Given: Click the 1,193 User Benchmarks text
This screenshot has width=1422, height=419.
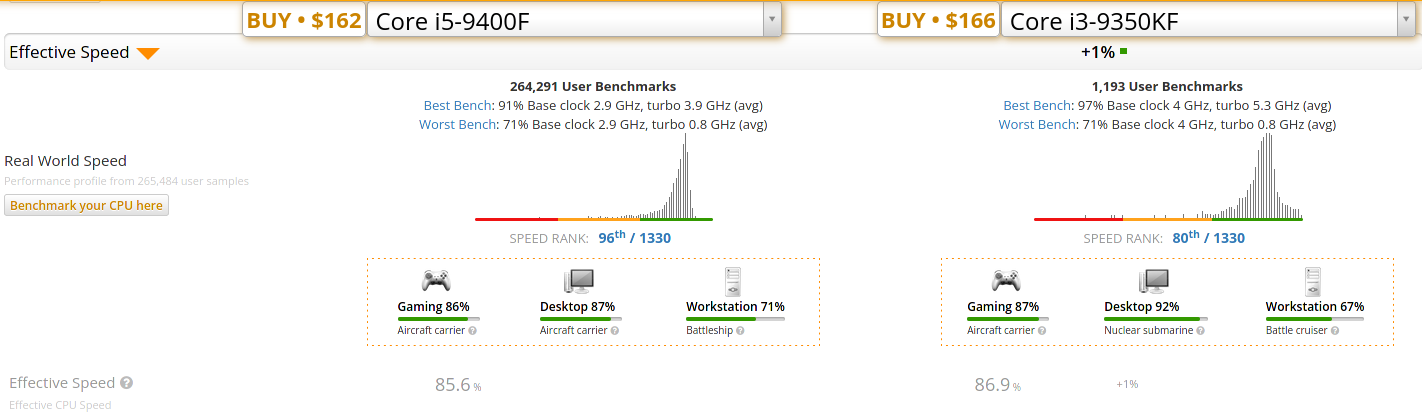Looking at the screenshot, I should coord(1167,86).
